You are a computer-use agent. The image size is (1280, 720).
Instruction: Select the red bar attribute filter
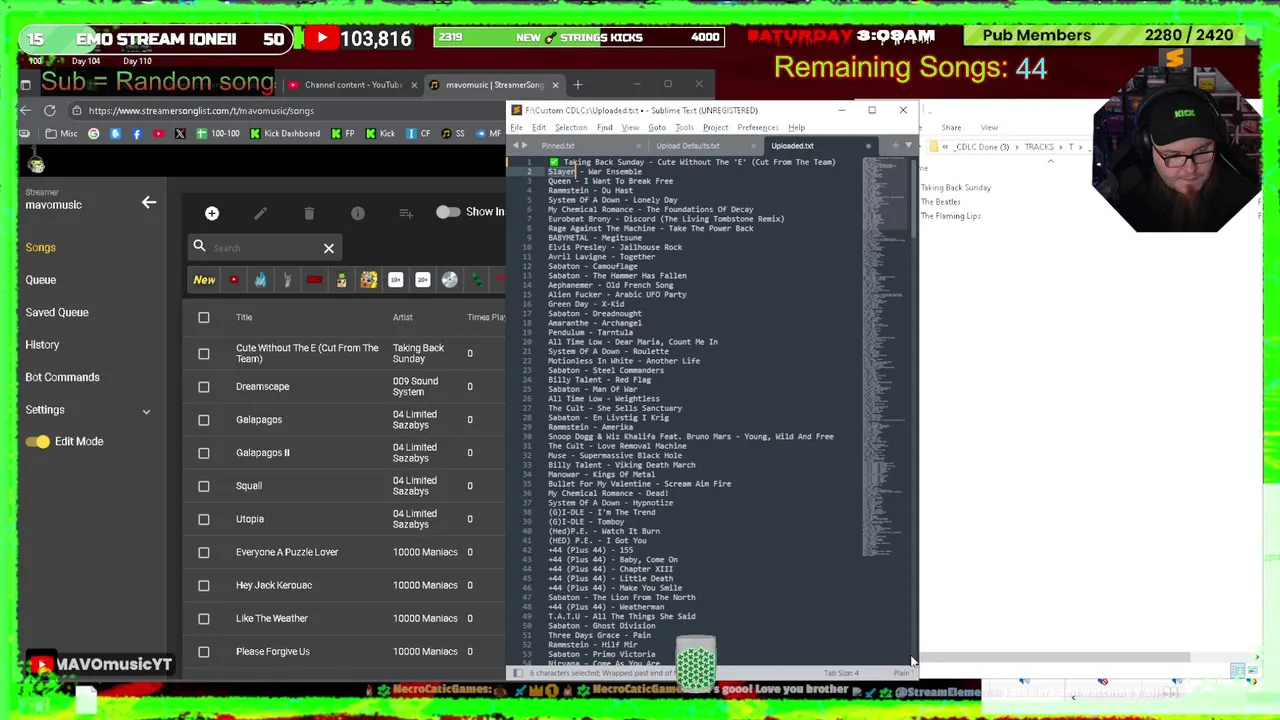tap(315, 280)
